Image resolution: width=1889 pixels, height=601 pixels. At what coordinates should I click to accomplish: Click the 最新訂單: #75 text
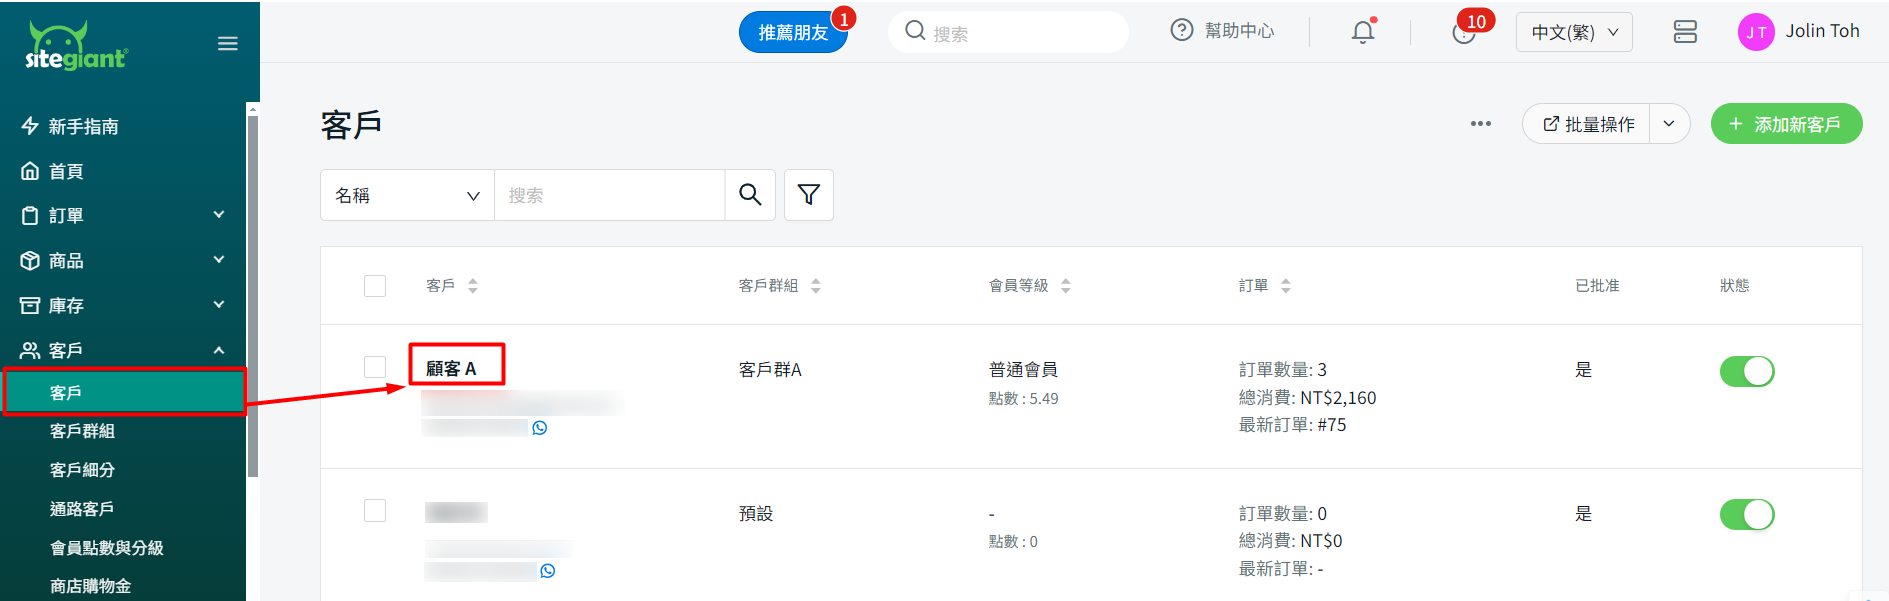click(1292, 425)
